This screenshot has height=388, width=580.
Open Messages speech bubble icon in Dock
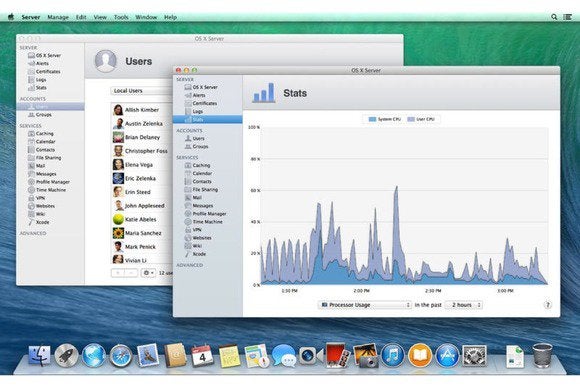click(x=284, y=355)
